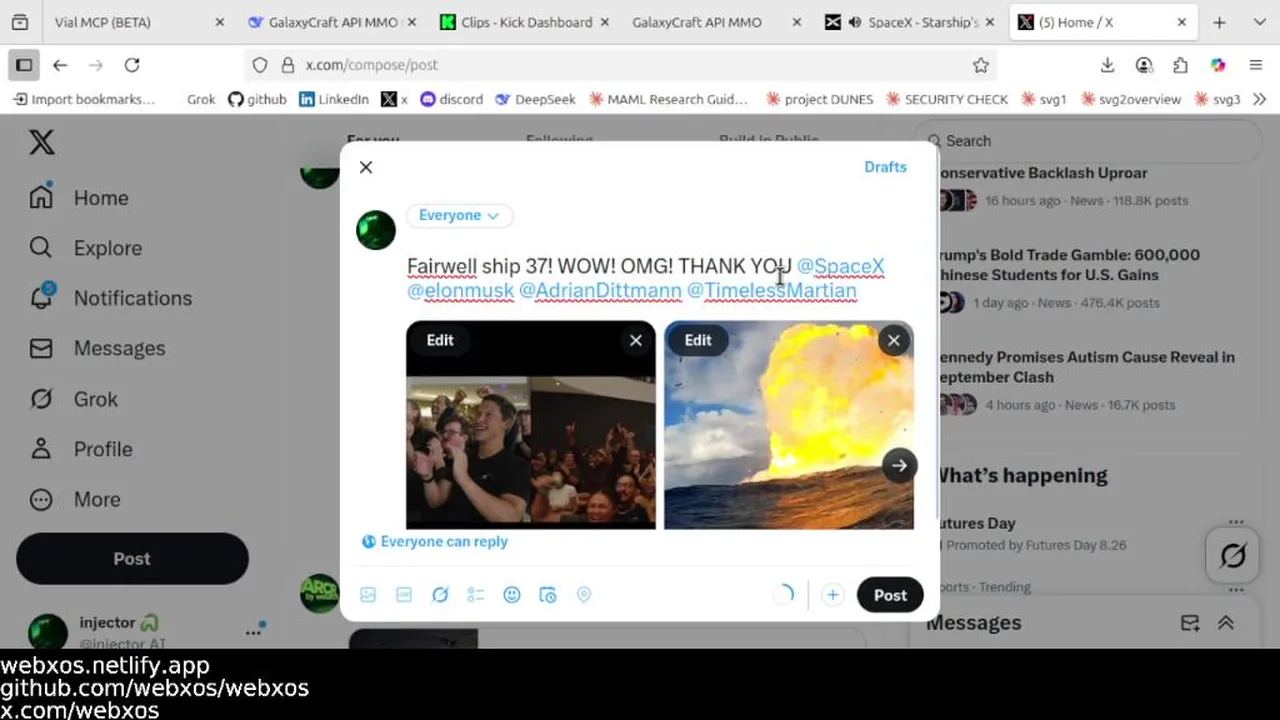Close the compose post dialog
Image resolution: width=1280 pixels, height=720 pixels.
[366, 167]
